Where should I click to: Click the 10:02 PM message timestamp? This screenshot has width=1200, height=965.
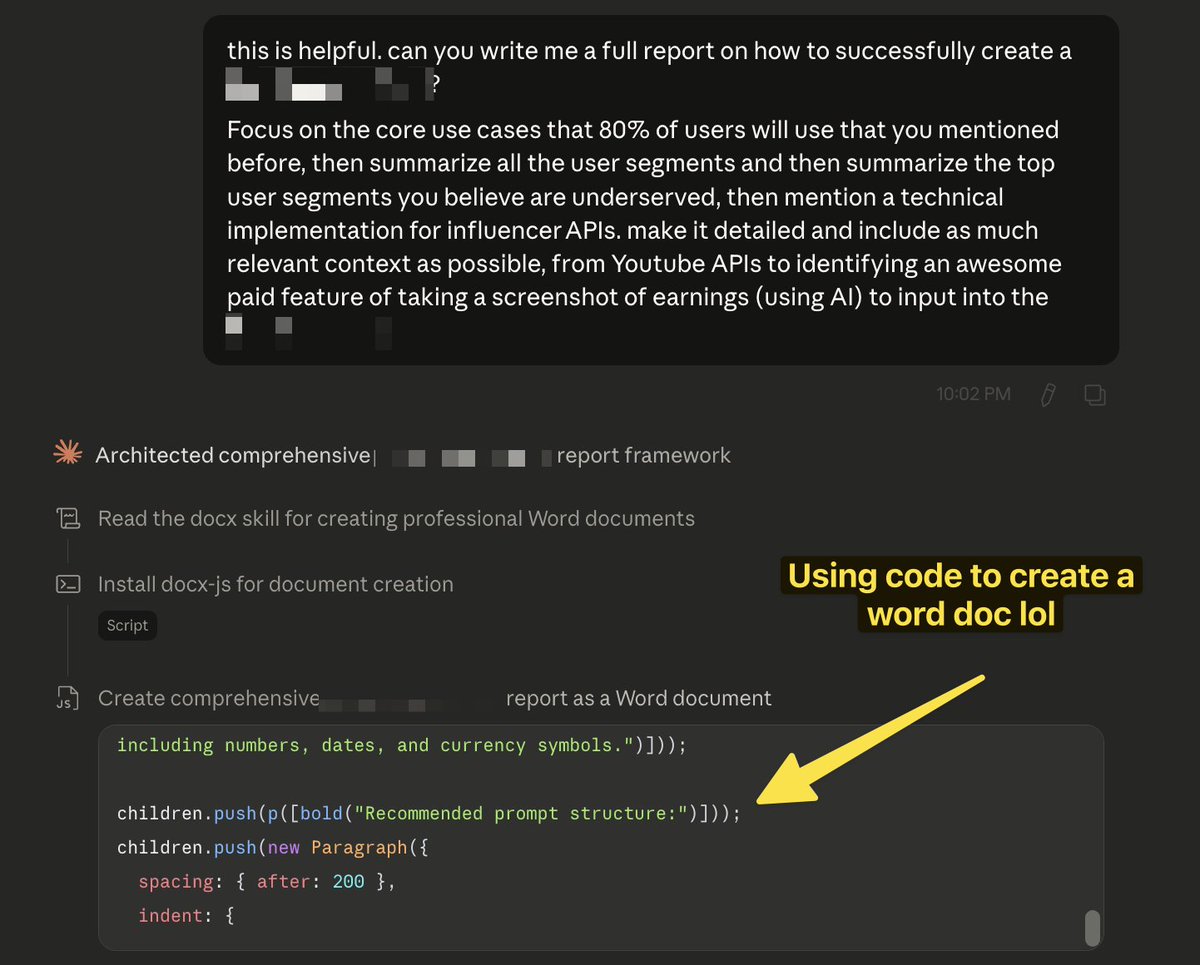click(x=973, y=394)
